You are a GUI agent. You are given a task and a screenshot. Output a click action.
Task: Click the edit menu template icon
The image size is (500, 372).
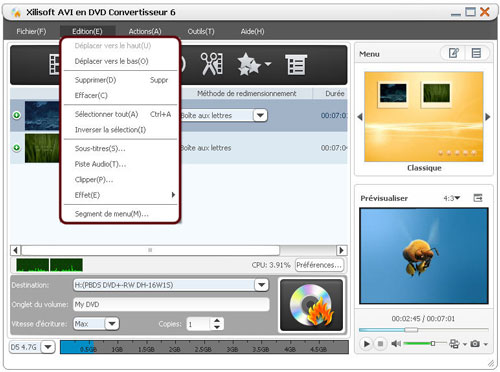tap(454, 53)
